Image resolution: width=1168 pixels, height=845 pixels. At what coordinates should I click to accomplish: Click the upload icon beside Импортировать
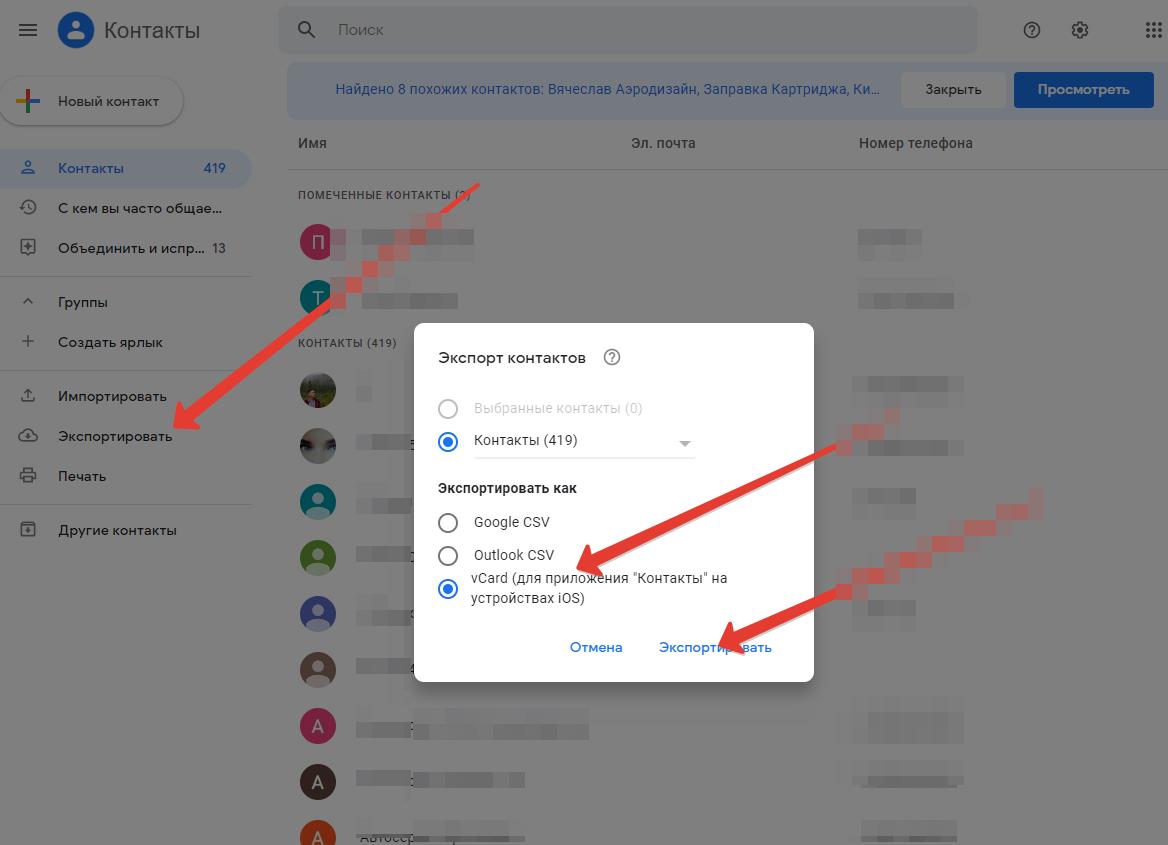click(28, 396)
